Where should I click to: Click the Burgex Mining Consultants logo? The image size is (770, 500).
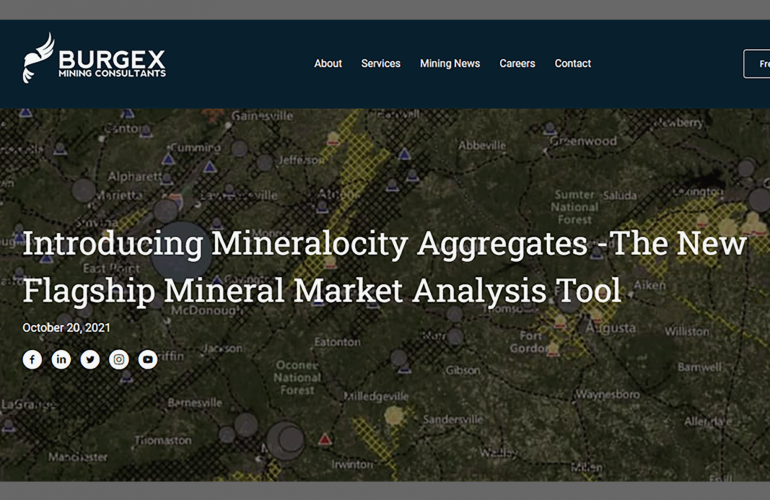pos(94,58)
